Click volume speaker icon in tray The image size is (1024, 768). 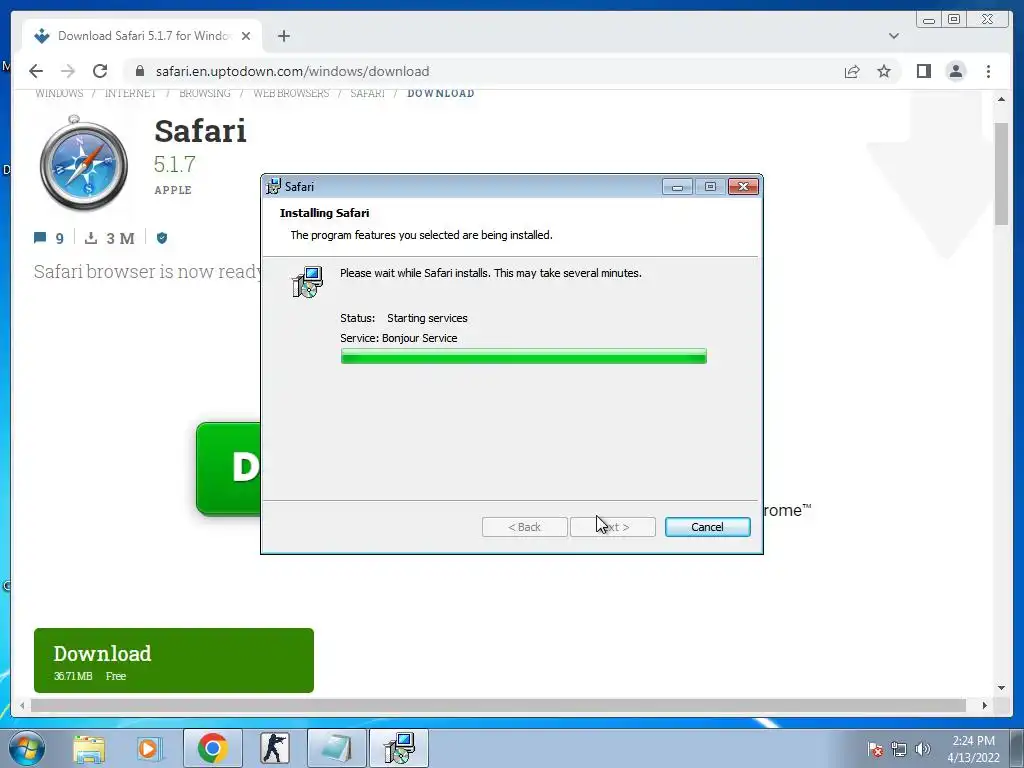[x=922, y=749]
